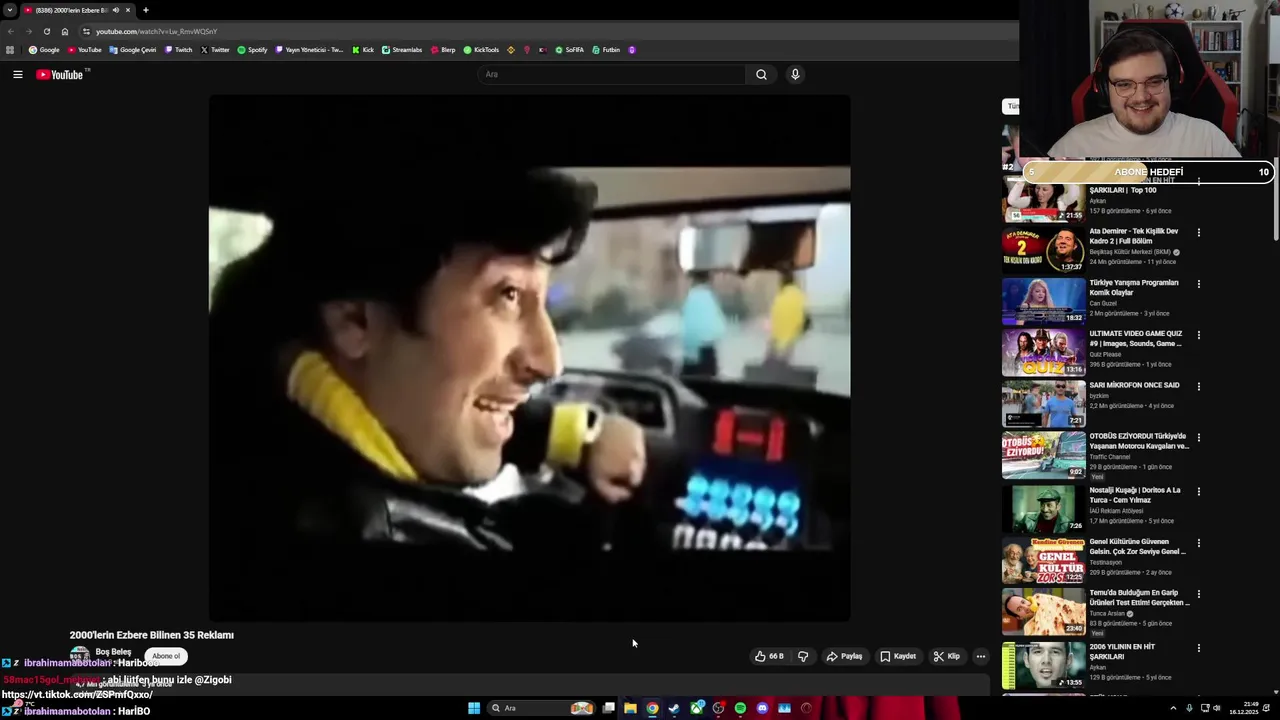Screen dimensions: 1280x720
Task: Reload the page with refresh icon
Action: pyautogui.click(x=46, y=31)
